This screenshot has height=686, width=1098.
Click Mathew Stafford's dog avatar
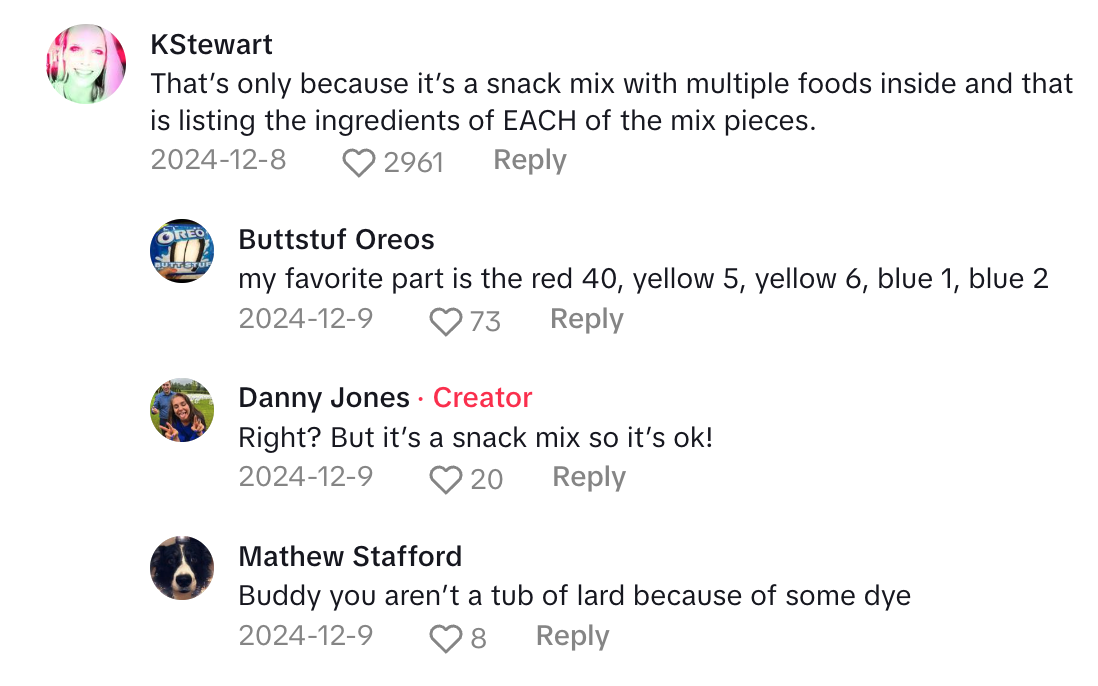[182, 568]
